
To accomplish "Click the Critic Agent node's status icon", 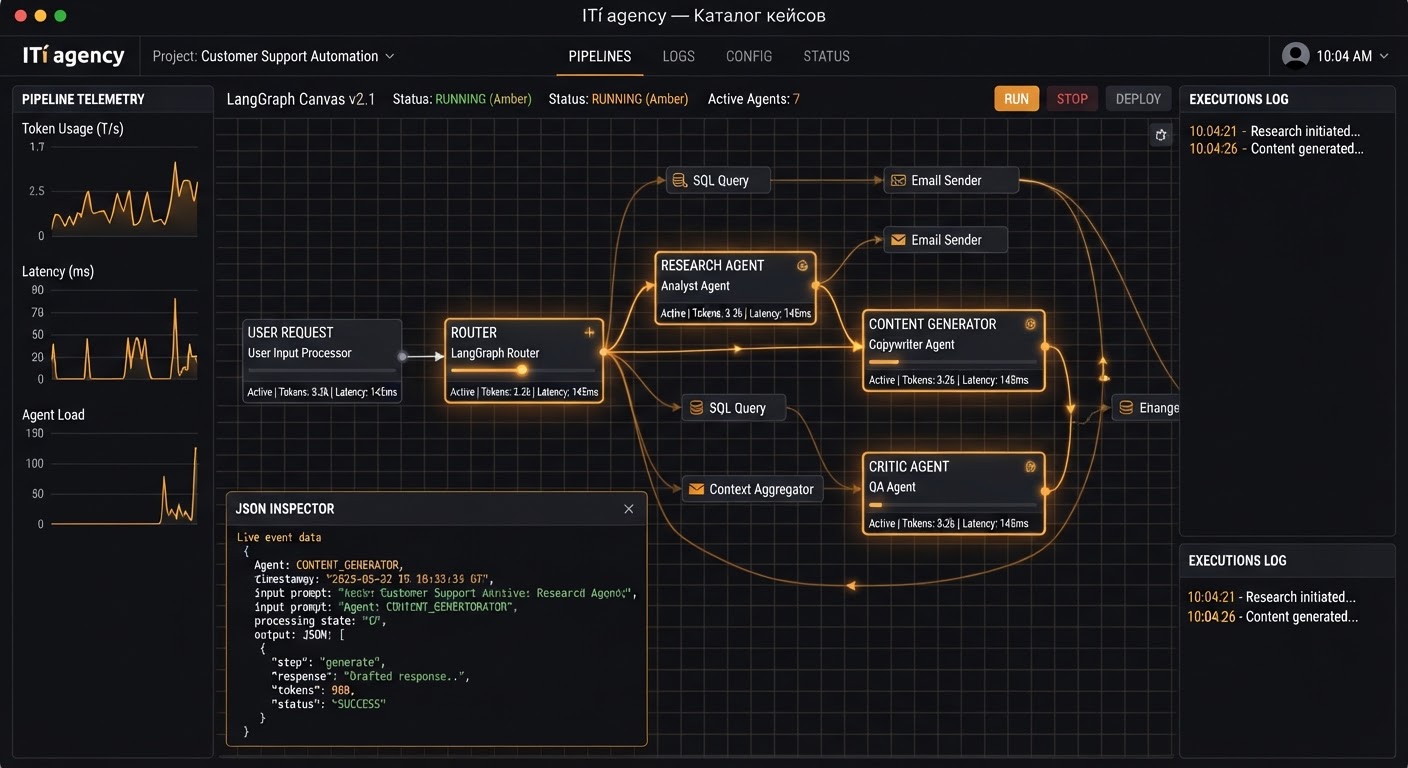I will pyautogui.click(x=1031, y=467).
